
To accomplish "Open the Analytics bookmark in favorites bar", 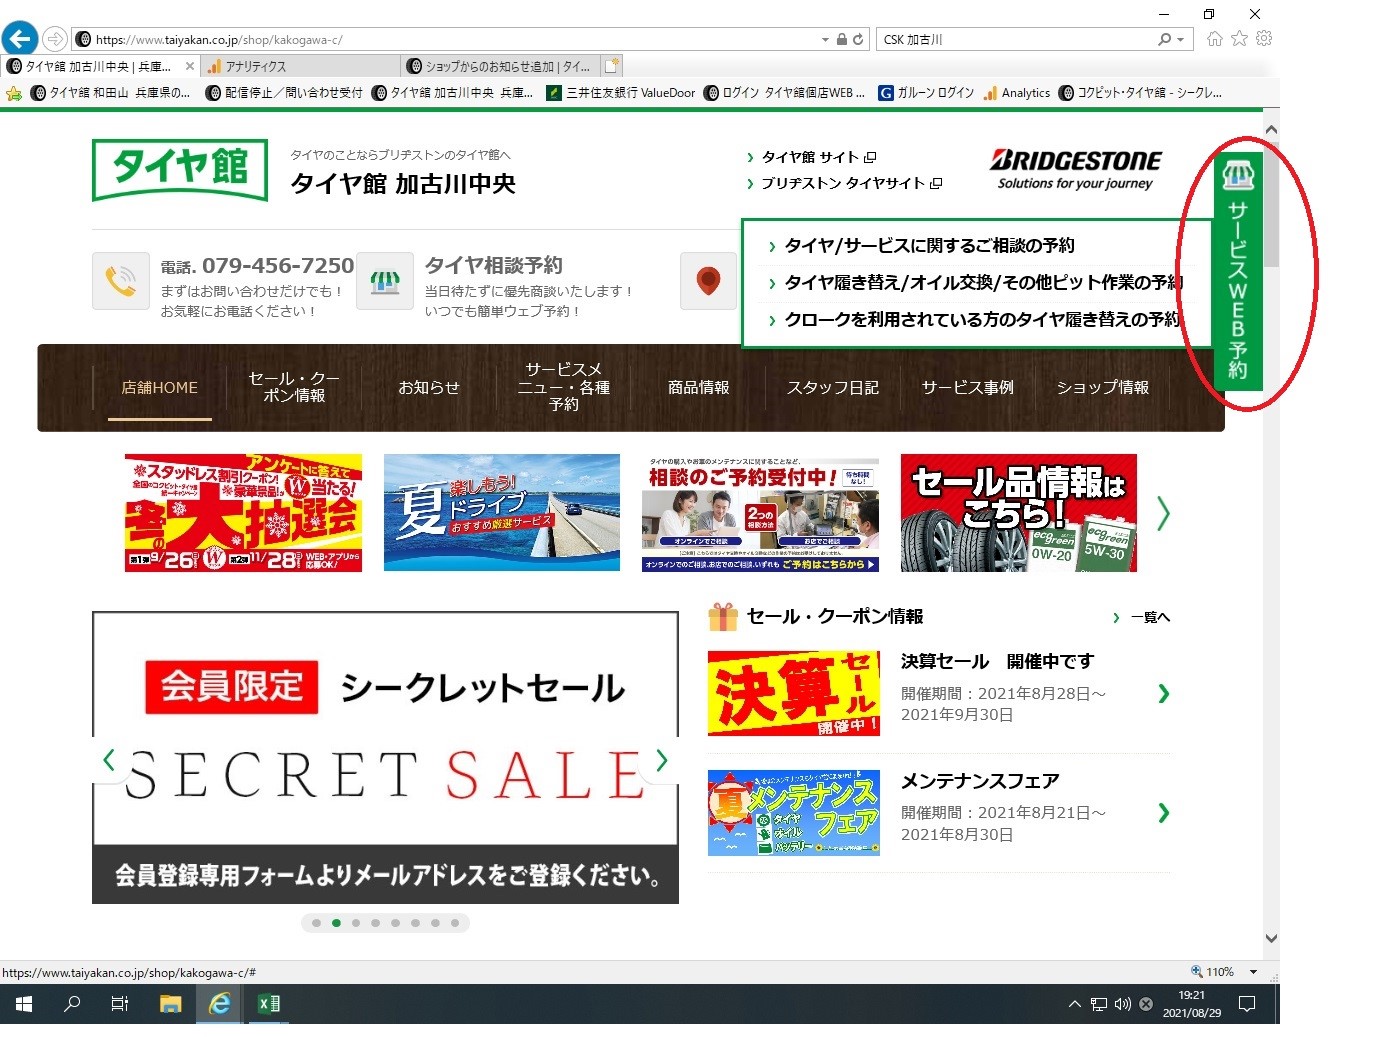I will [1016, 93].
